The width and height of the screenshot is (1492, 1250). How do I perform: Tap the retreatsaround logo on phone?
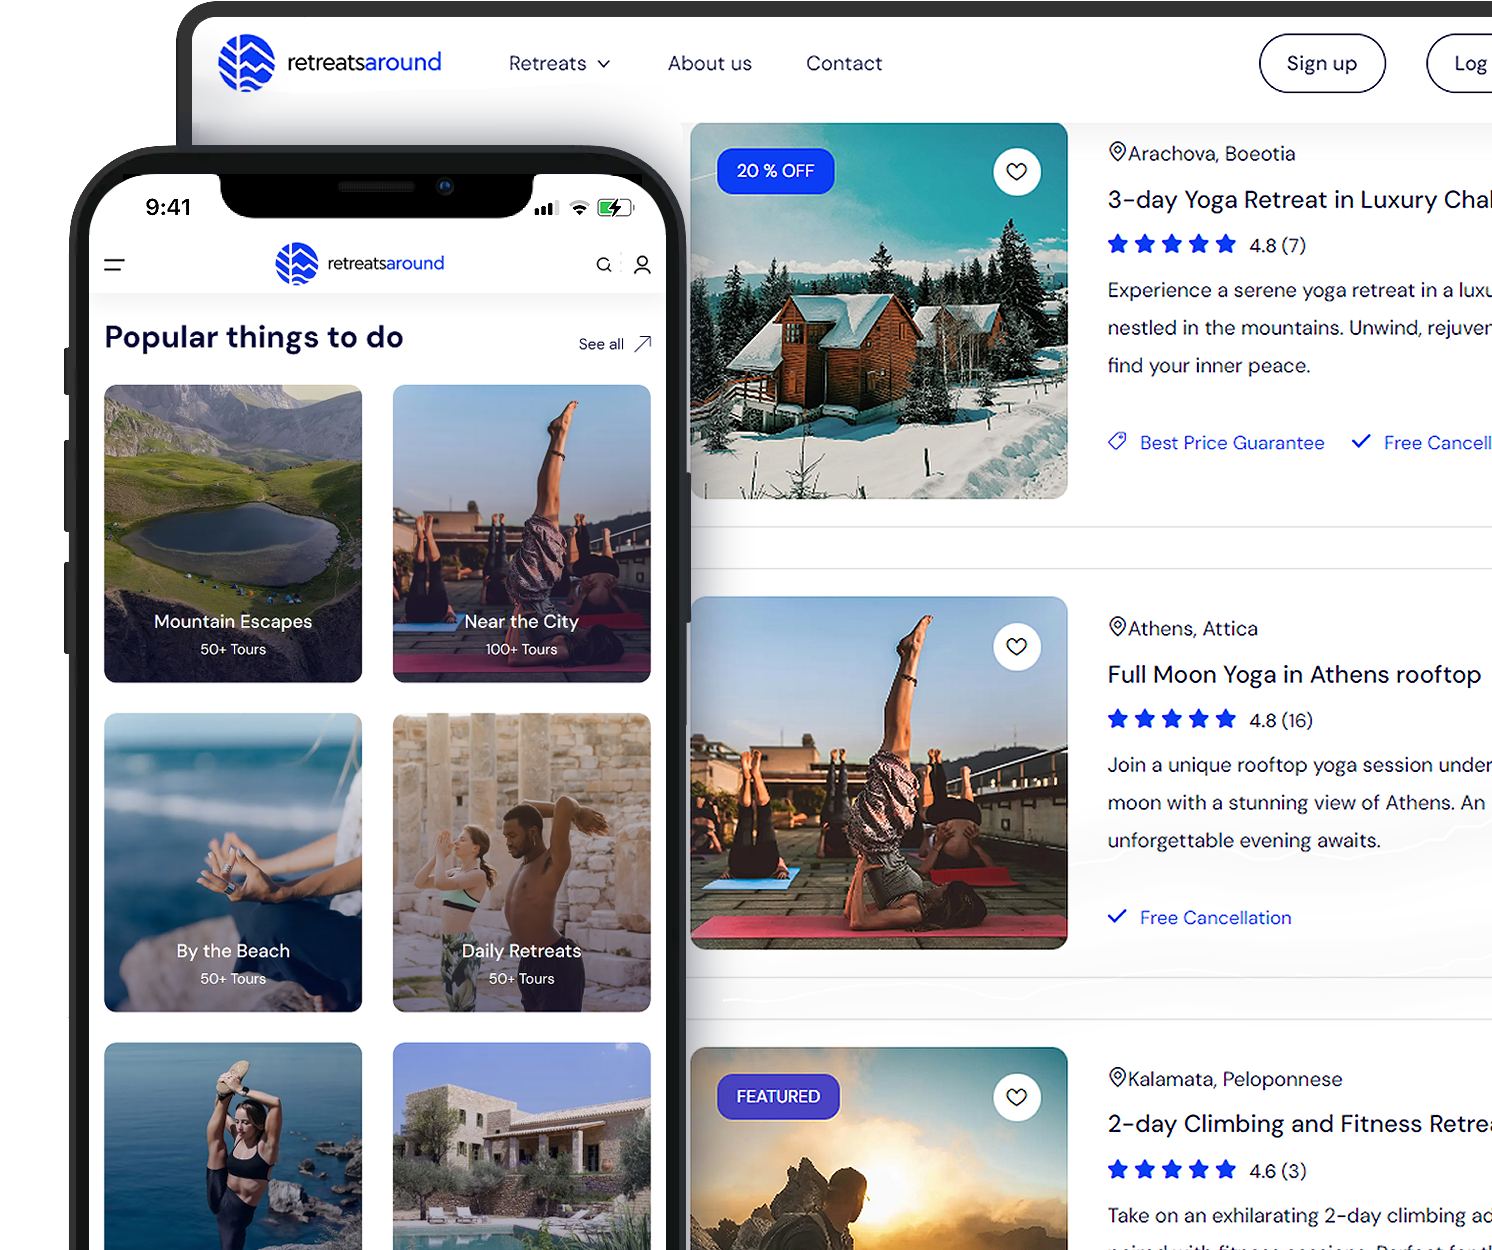click(x=360, y=264)
